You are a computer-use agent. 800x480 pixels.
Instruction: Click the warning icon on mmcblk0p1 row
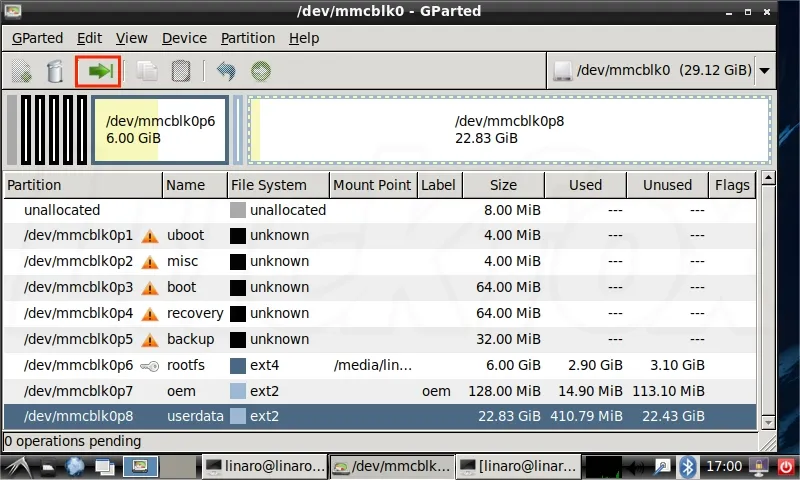[149, 236]
